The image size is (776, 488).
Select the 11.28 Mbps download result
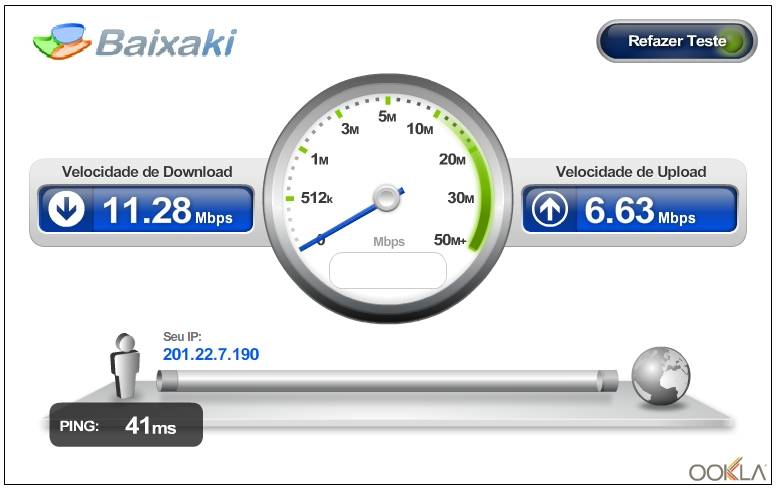167,211
